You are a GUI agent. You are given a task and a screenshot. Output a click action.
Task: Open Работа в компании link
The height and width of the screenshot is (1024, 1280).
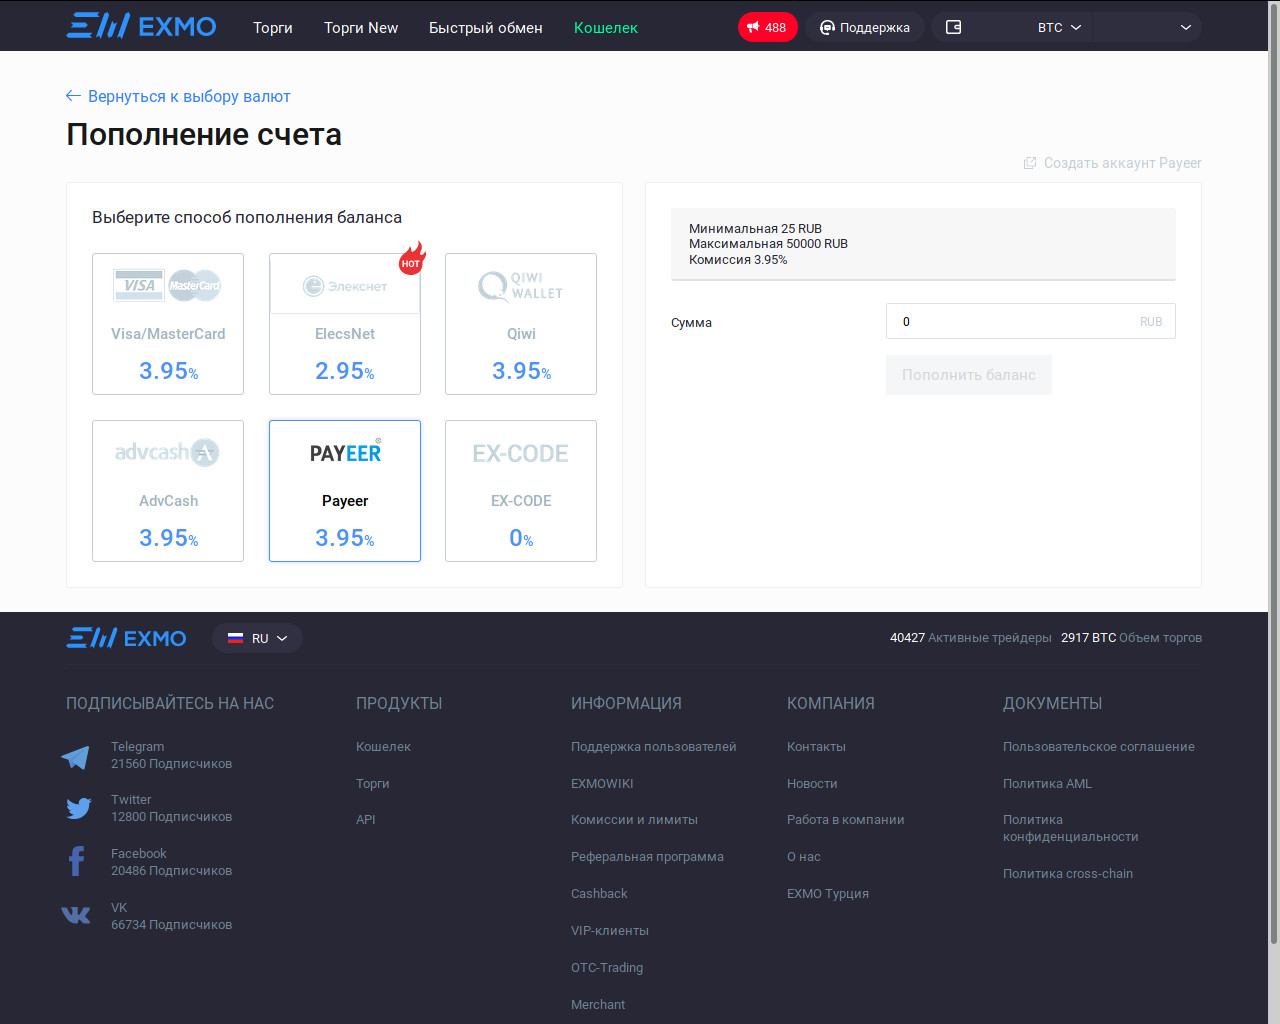(x=845, y=820)
